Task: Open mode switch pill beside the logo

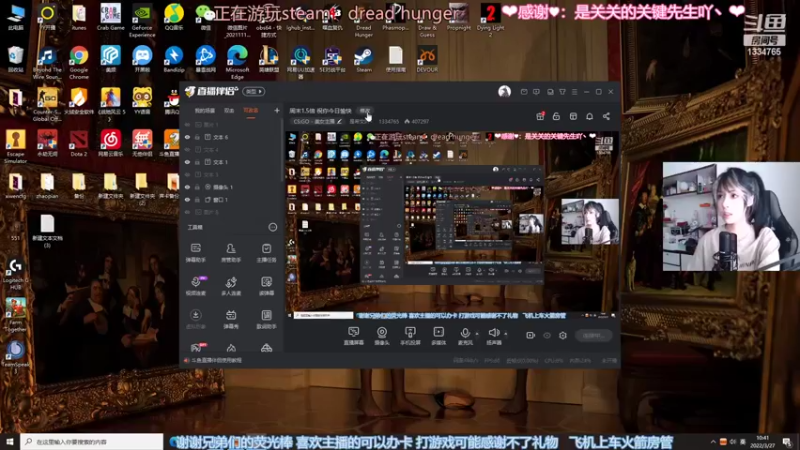Action: click(254, 91)
